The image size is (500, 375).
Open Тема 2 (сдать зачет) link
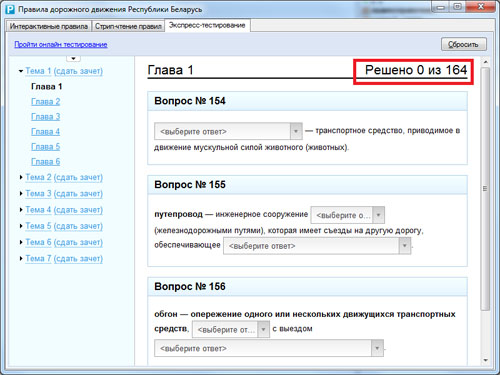(x=64, y=177)
